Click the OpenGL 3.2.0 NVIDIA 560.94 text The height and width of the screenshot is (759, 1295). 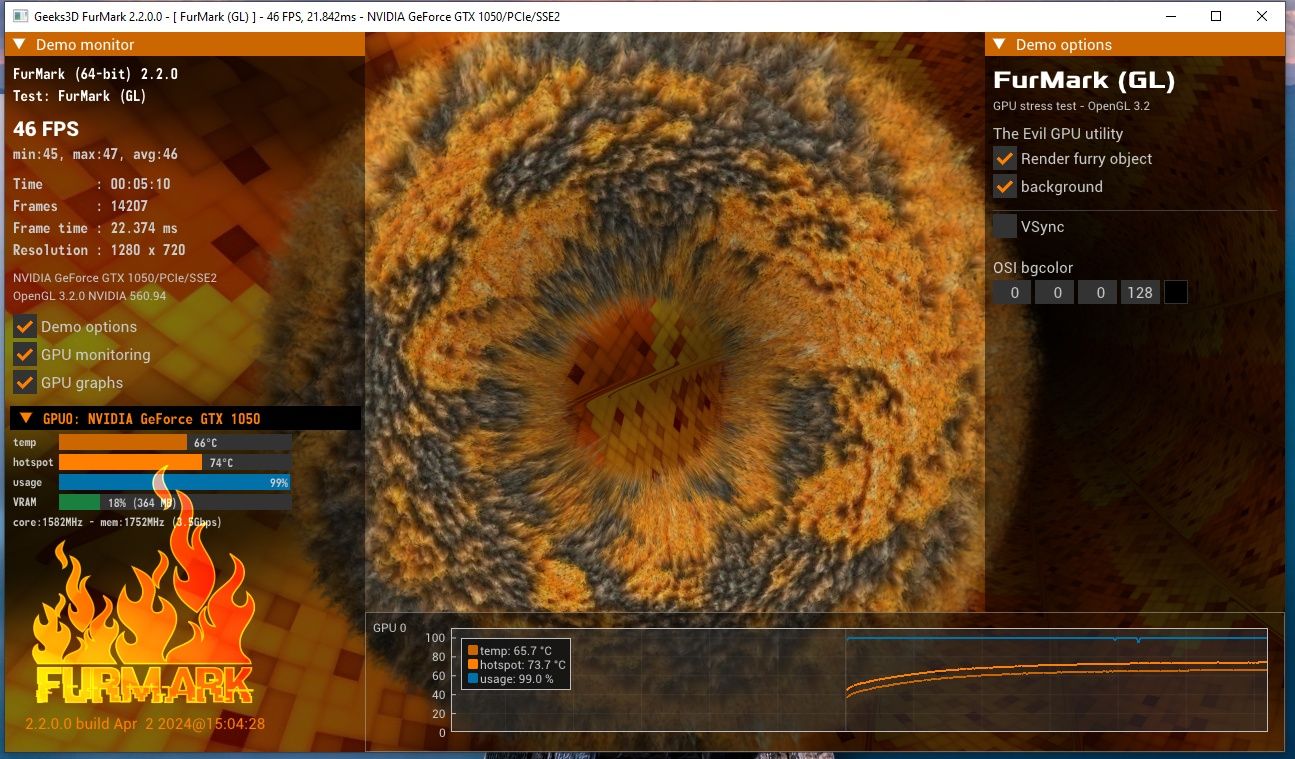pyautogui.click(x=90, y=296)
